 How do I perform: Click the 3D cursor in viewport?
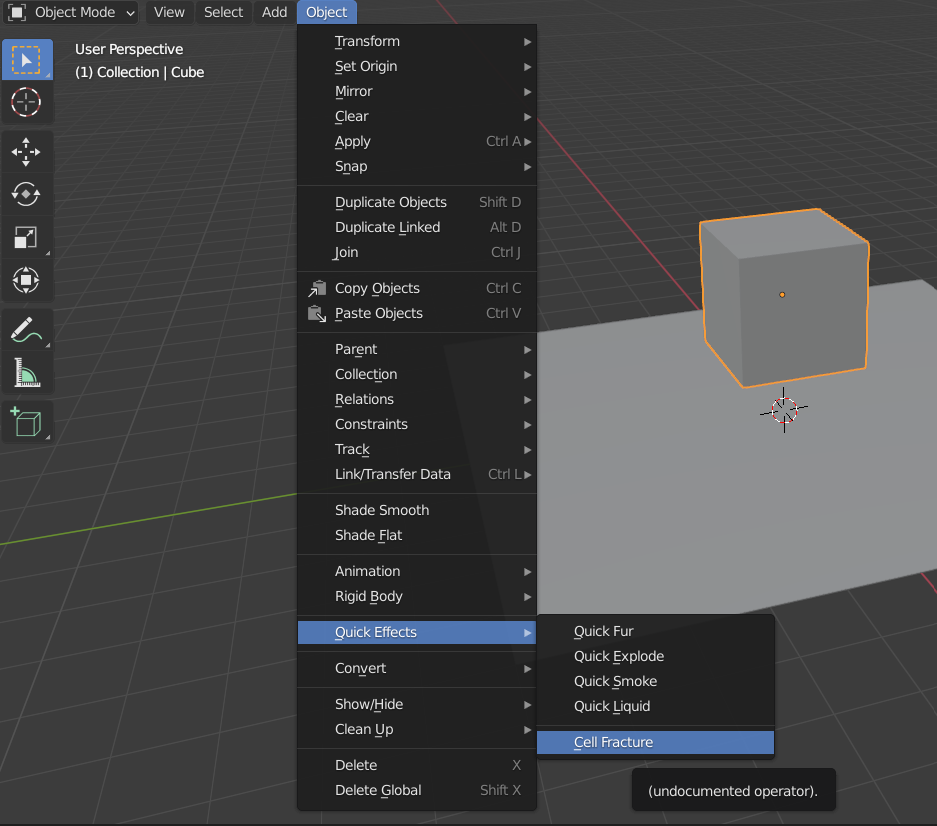pos(784,410)
